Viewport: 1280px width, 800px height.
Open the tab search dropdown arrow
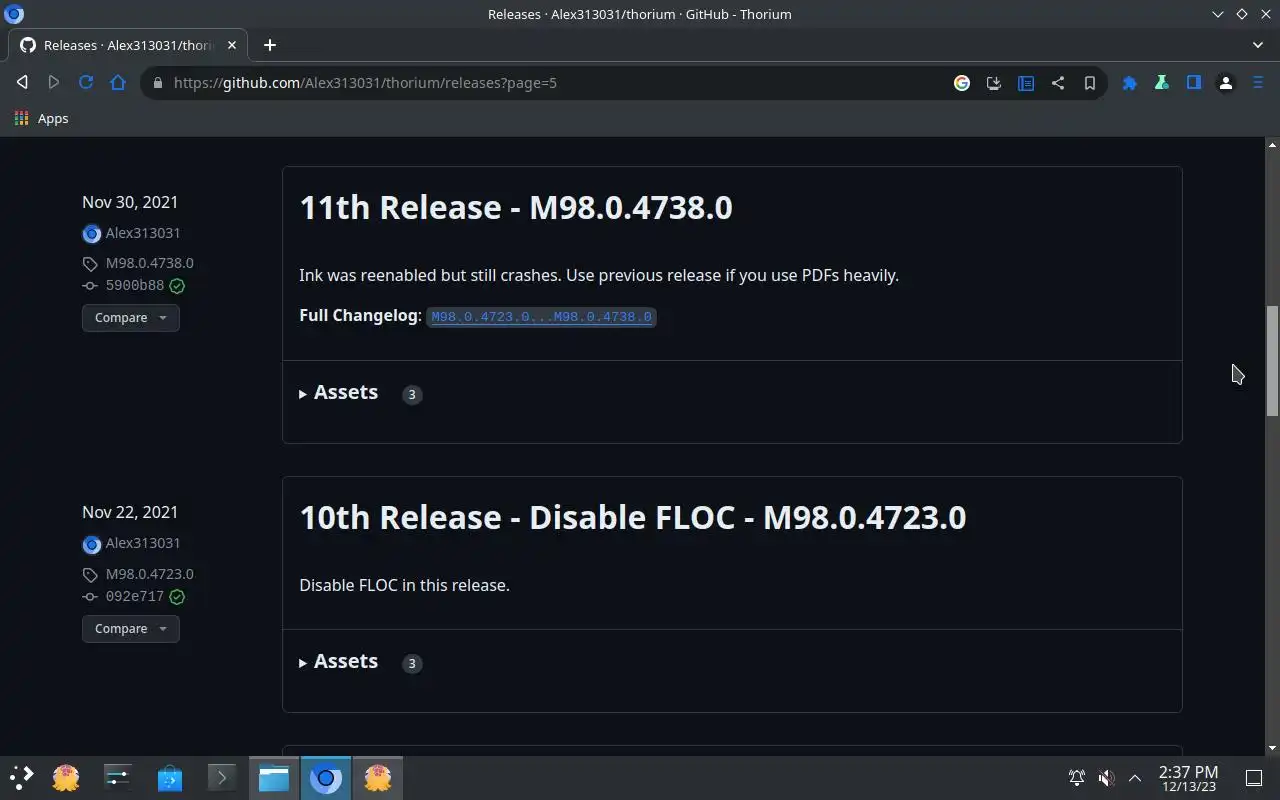point(1258,45)
